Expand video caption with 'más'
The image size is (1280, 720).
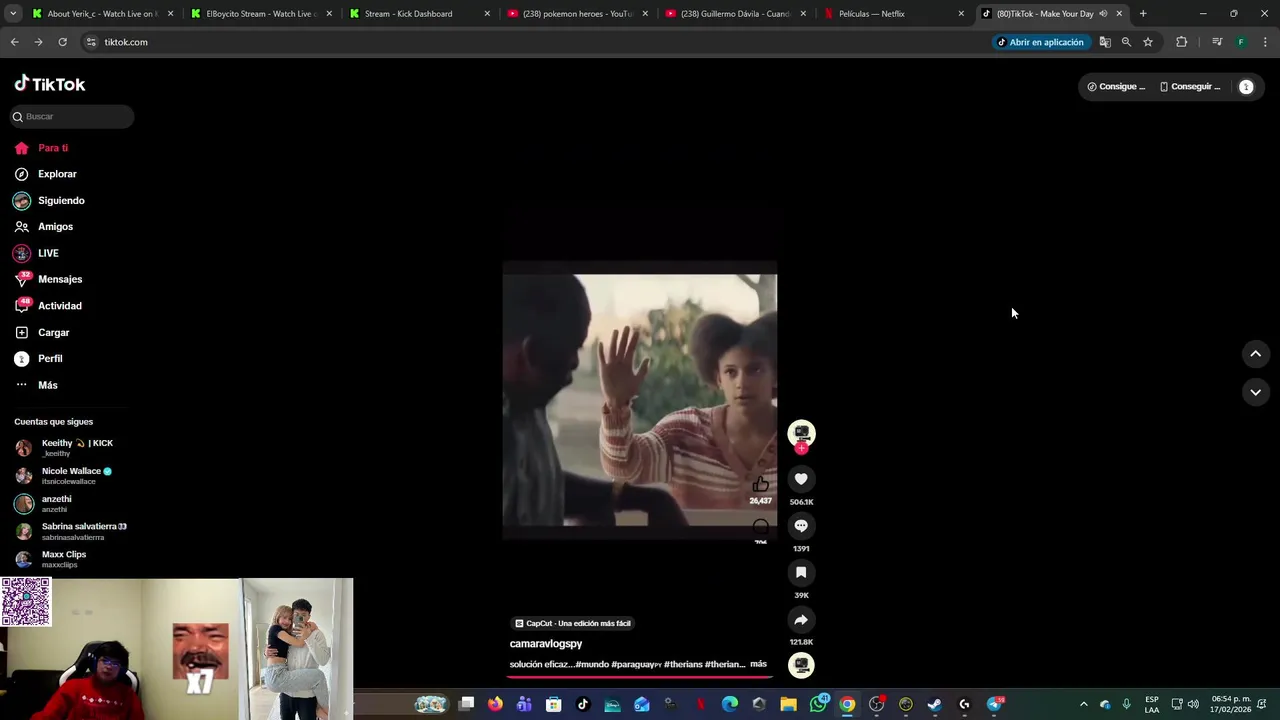click(x=758, y=664)
